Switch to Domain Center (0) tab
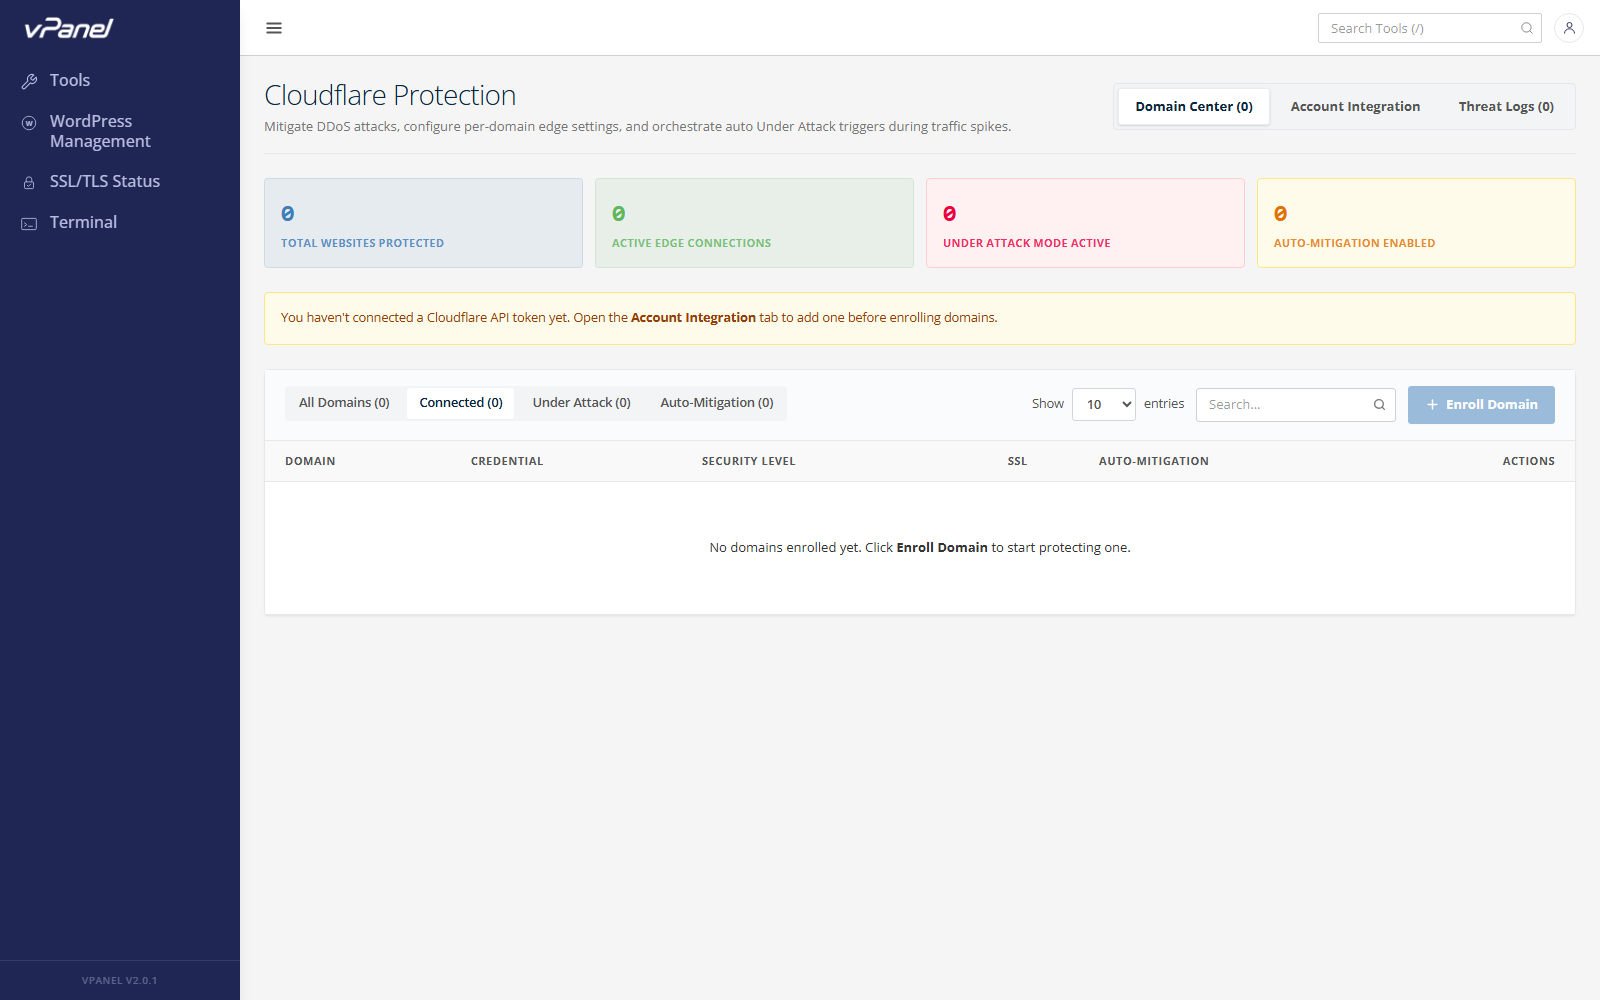The image size is (1600, 1000). tap(1194, 107)
